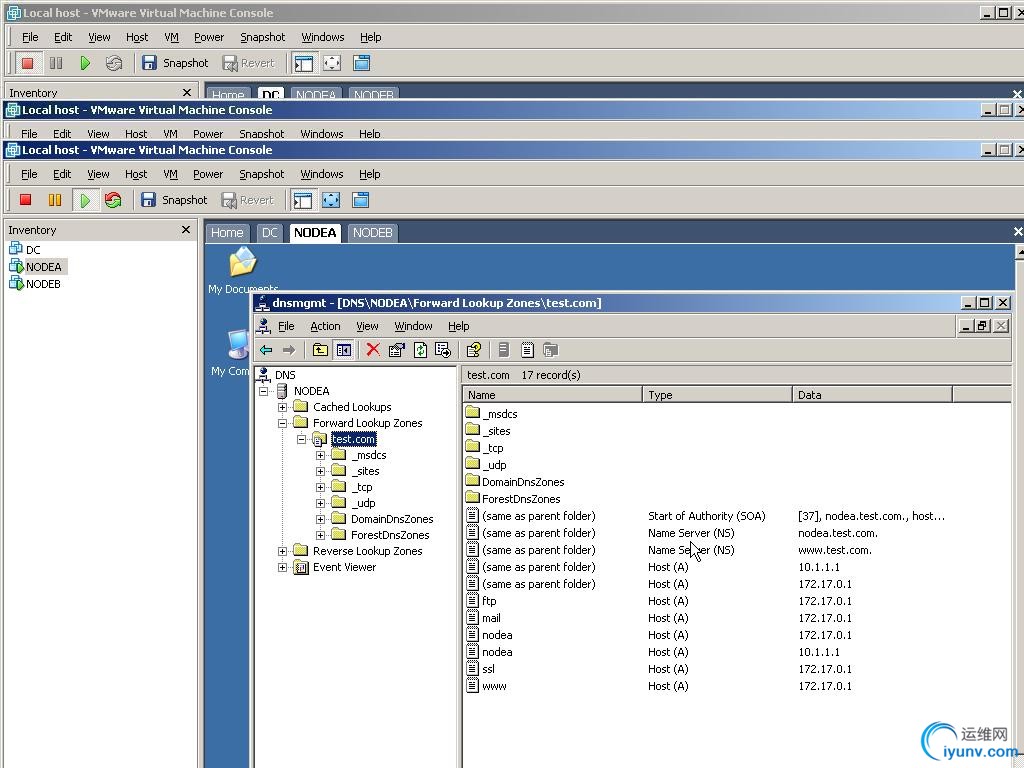
Task: Open the Action menu in dnsmgmt
Action: point(325,326)
